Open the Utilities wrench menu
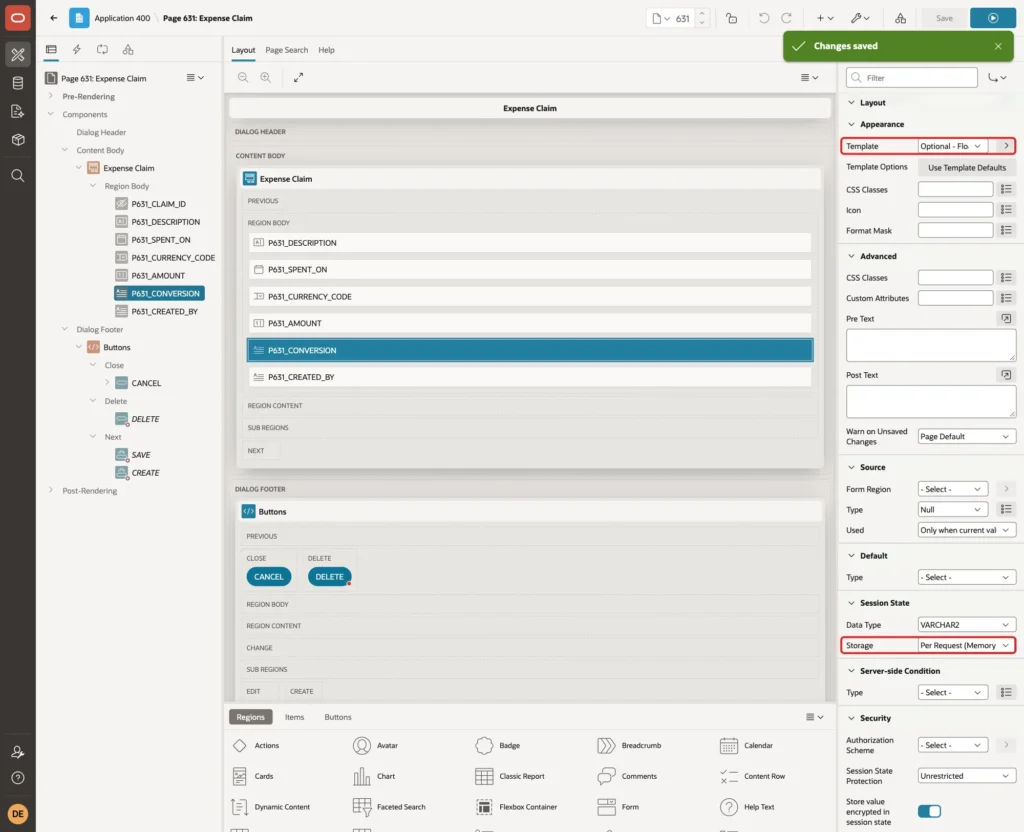The height and width of the screenshot is (832, 1024). pyautogui.click(x=860, y=18)
